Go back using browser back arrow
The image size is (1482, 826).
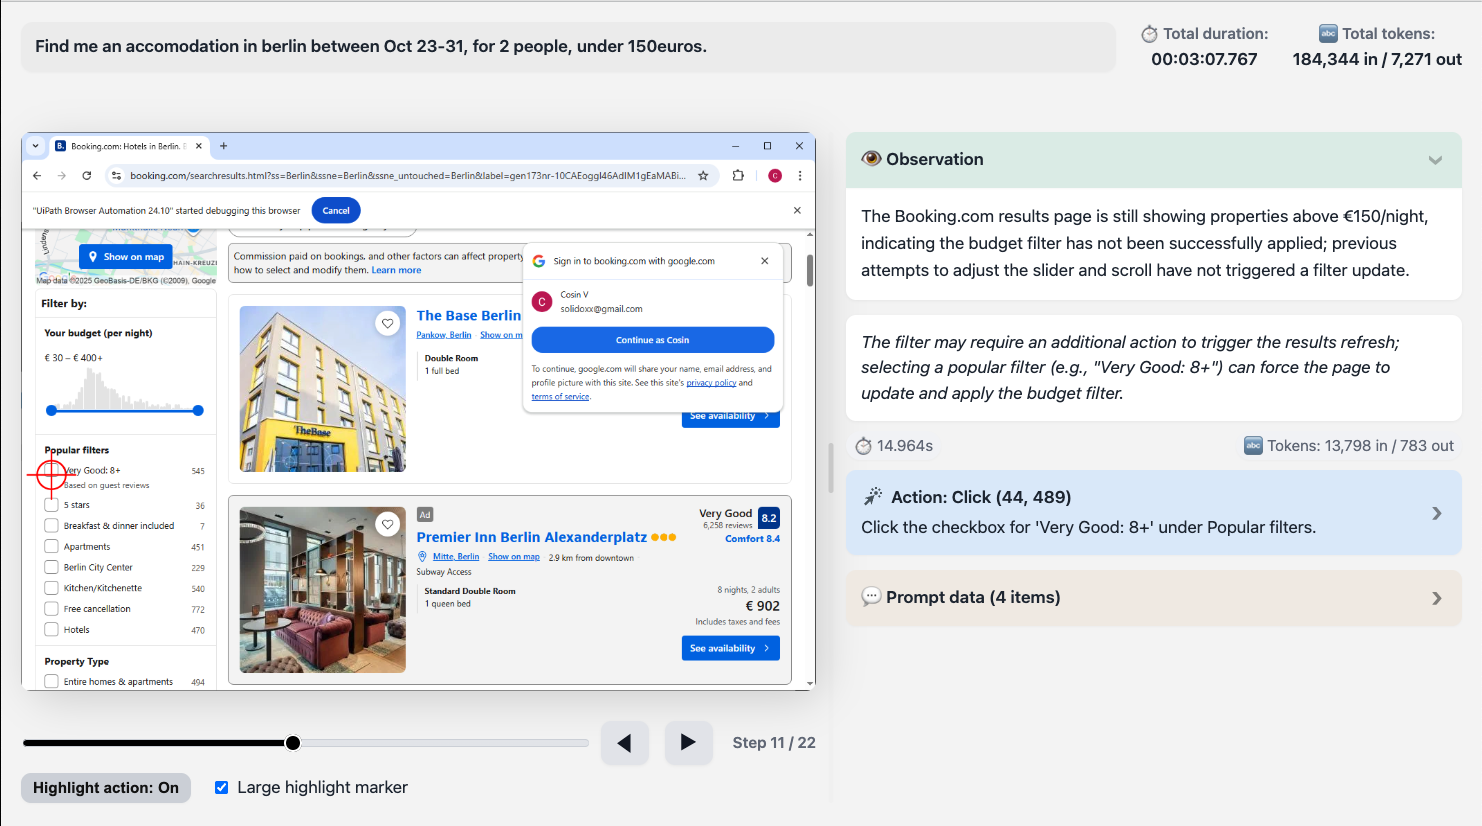[x=37, y=176]
